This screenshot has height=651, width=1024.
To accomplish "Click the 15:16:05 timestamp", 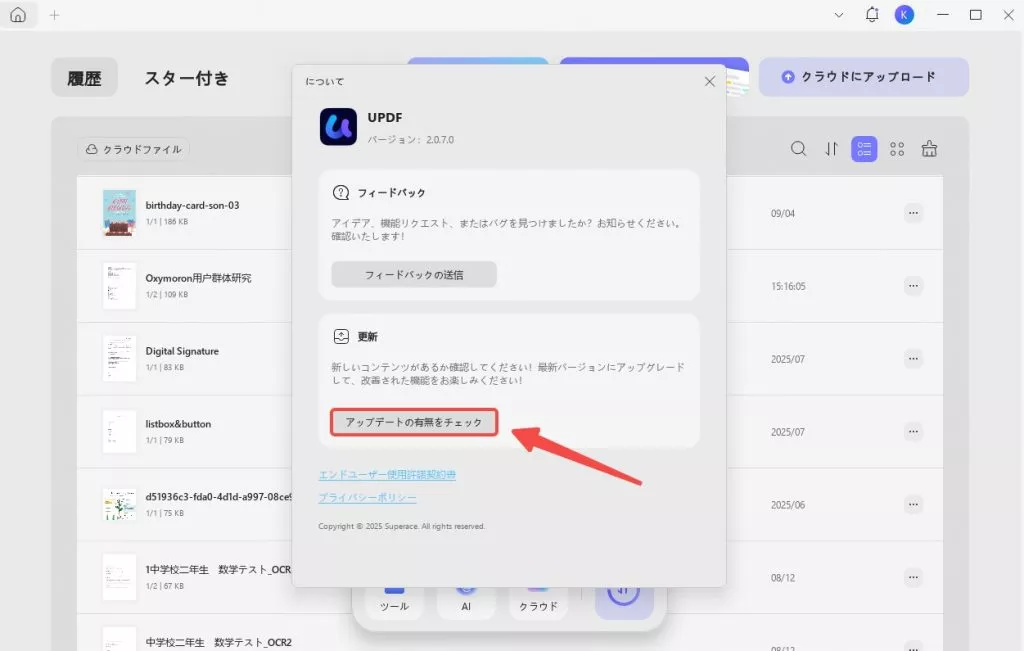I will pos(788,286).
